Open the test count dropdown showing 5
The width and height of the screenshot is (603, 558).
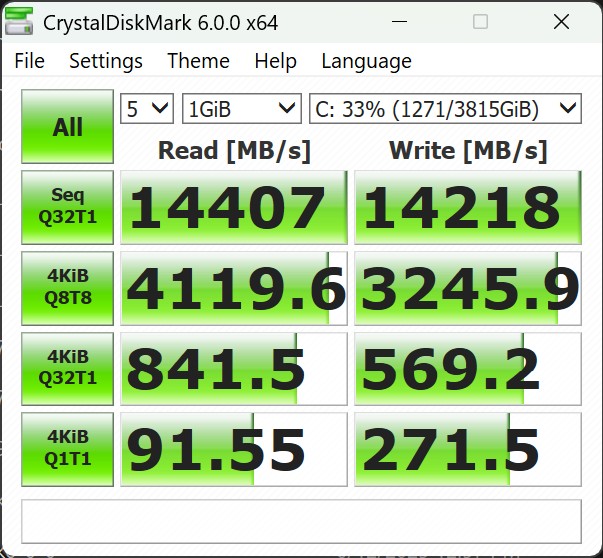[147, 108]
